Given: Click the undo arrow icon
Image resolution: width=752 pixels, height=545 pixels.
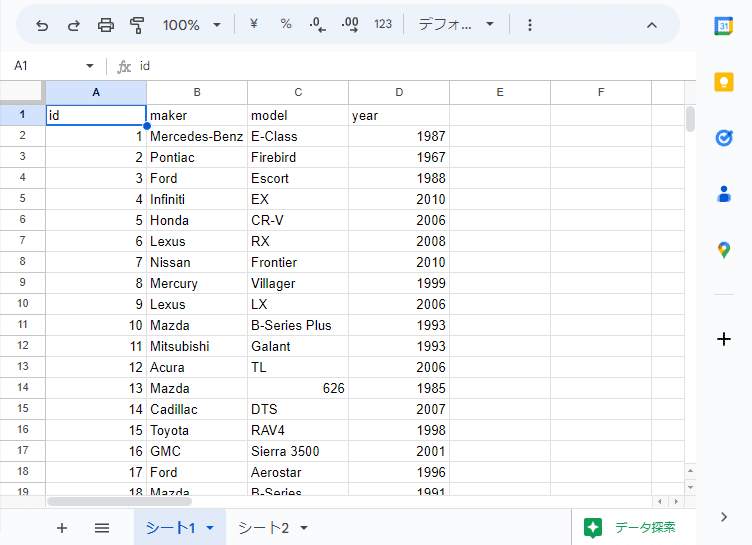Looking at the screenshot, I should 42,25.
